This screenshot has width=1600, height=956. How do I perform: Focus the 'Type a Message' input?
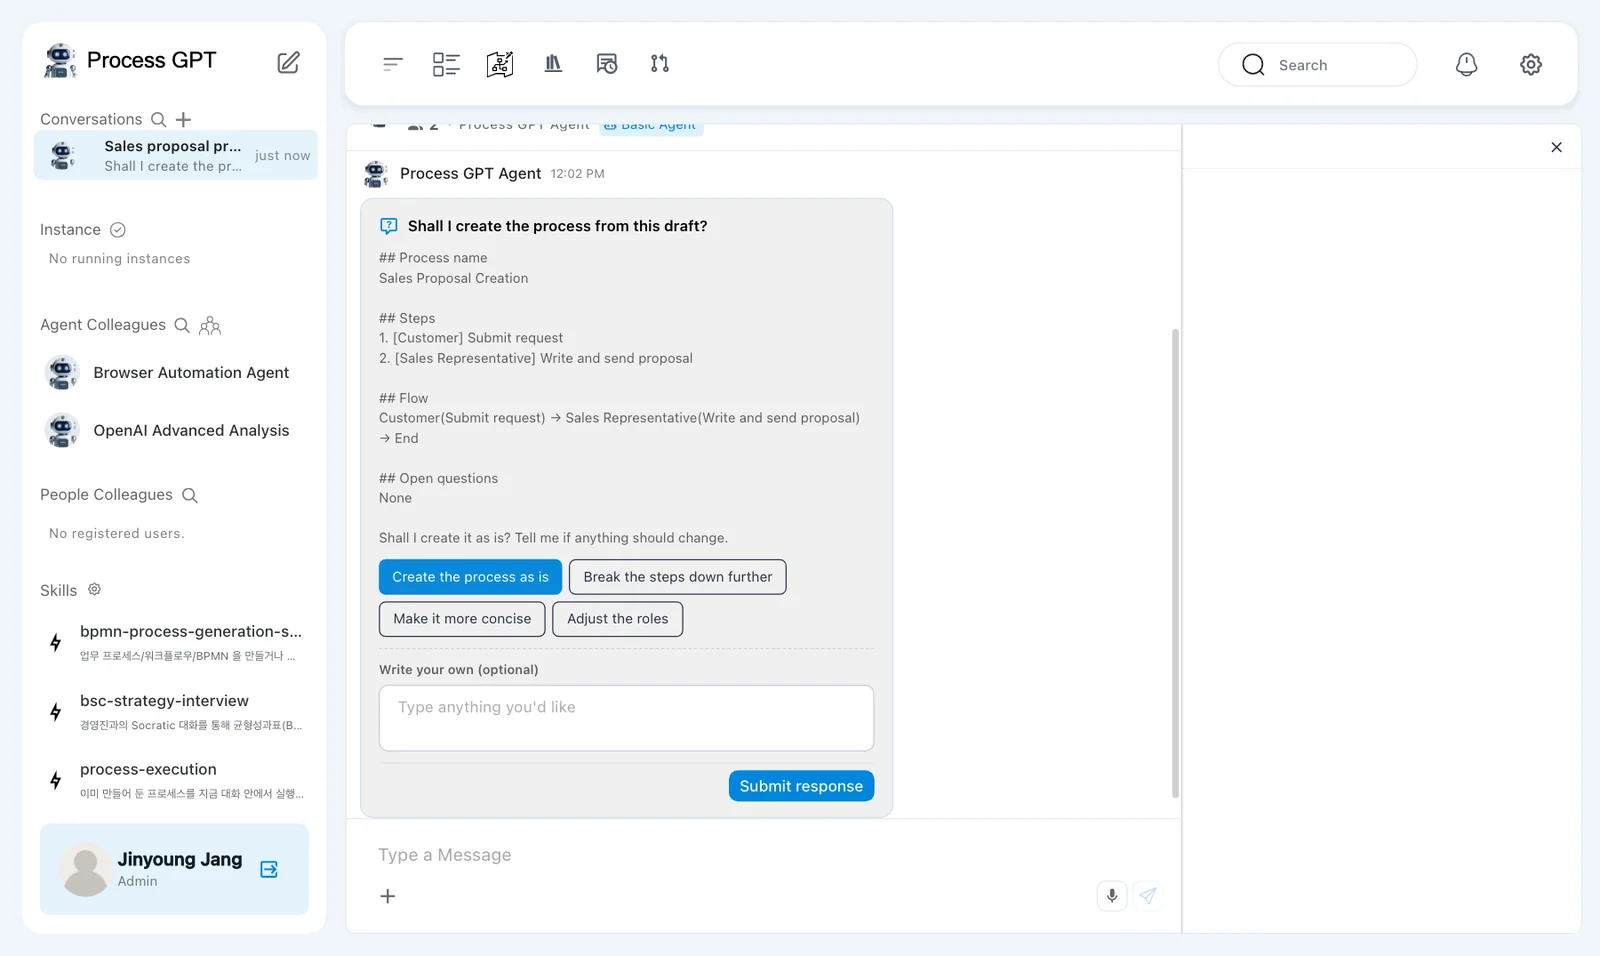click(763, 855)
